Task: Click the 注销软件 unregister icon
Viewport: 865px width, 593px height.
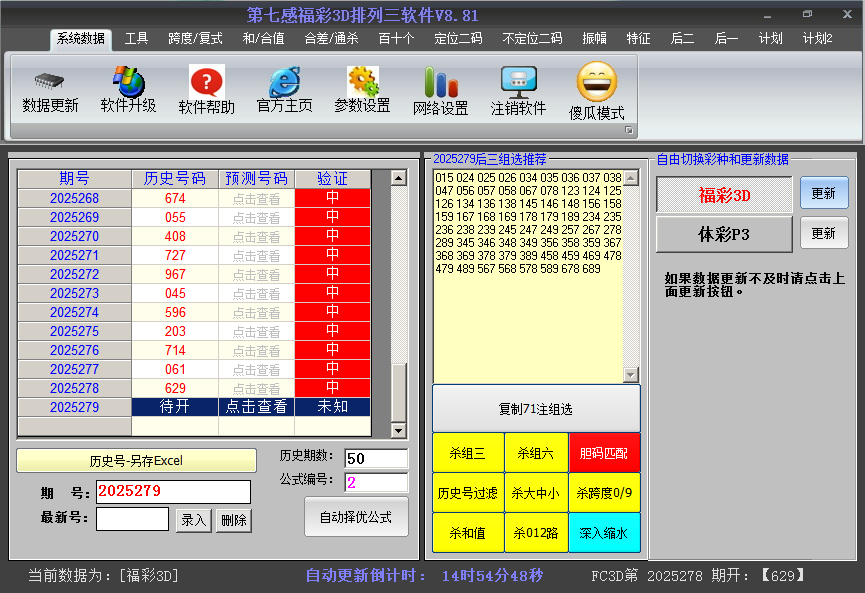Action: (x=519, y=88)
